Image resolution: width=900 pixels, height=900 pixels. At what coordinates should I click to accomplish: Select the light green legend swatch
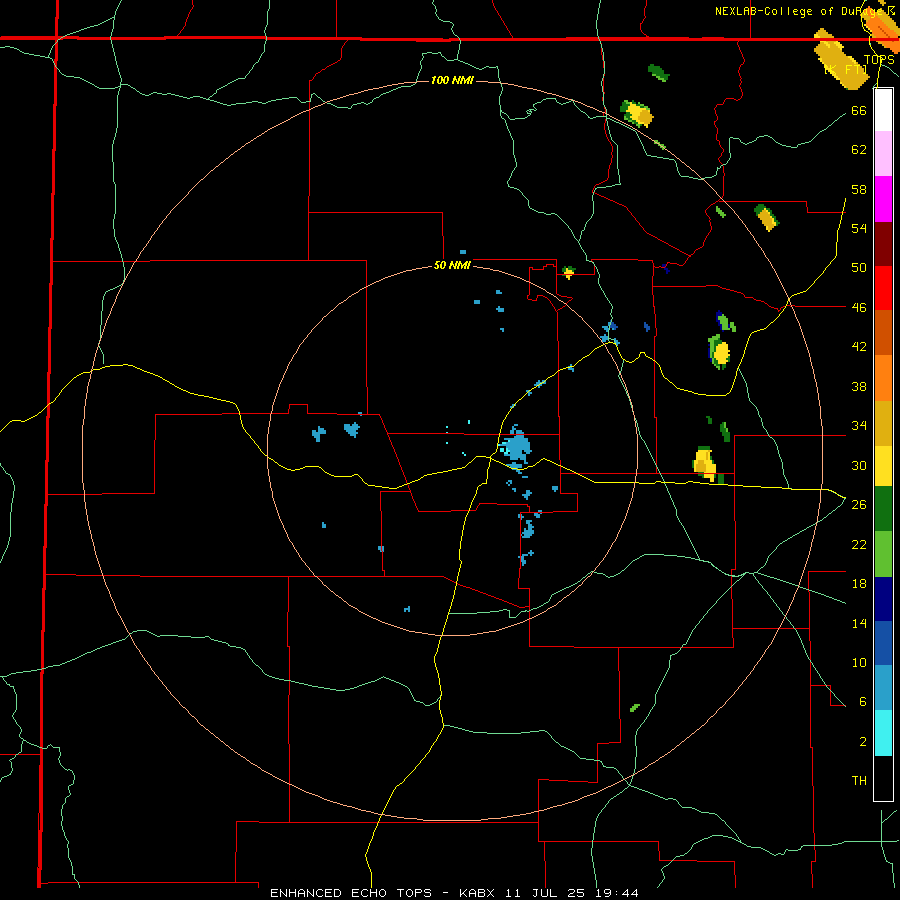pos(883,554)
